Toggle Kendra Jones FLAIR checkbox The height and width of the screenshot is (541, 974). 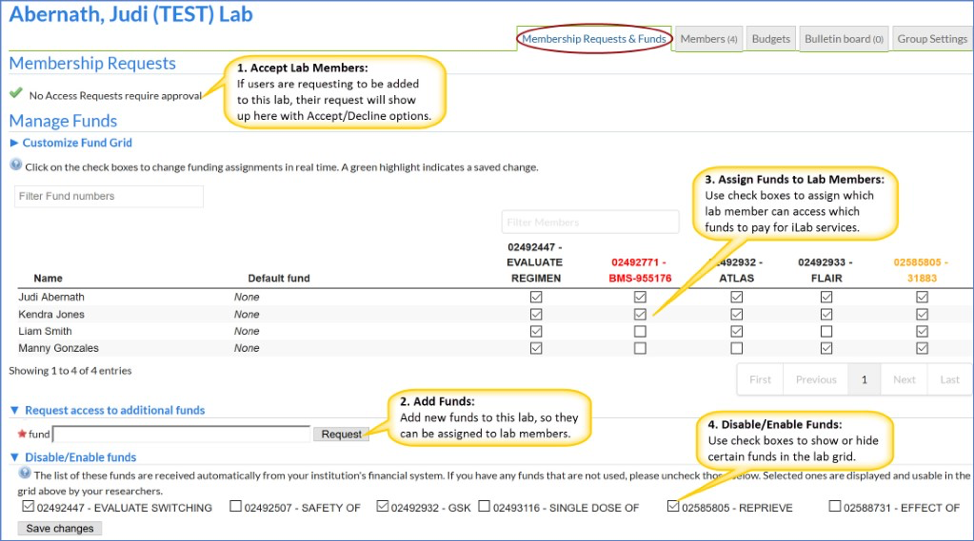tap(826, 314)
